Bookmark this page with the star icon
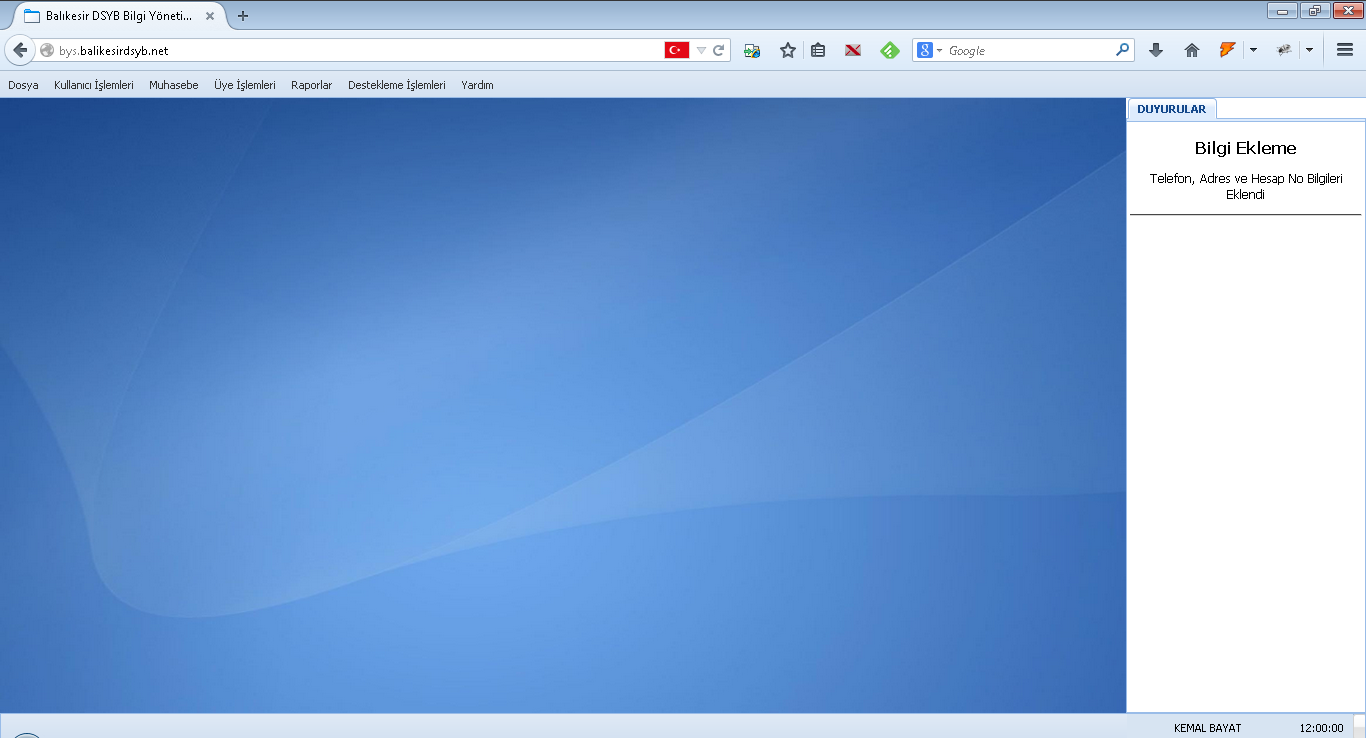 coord(788,50)
